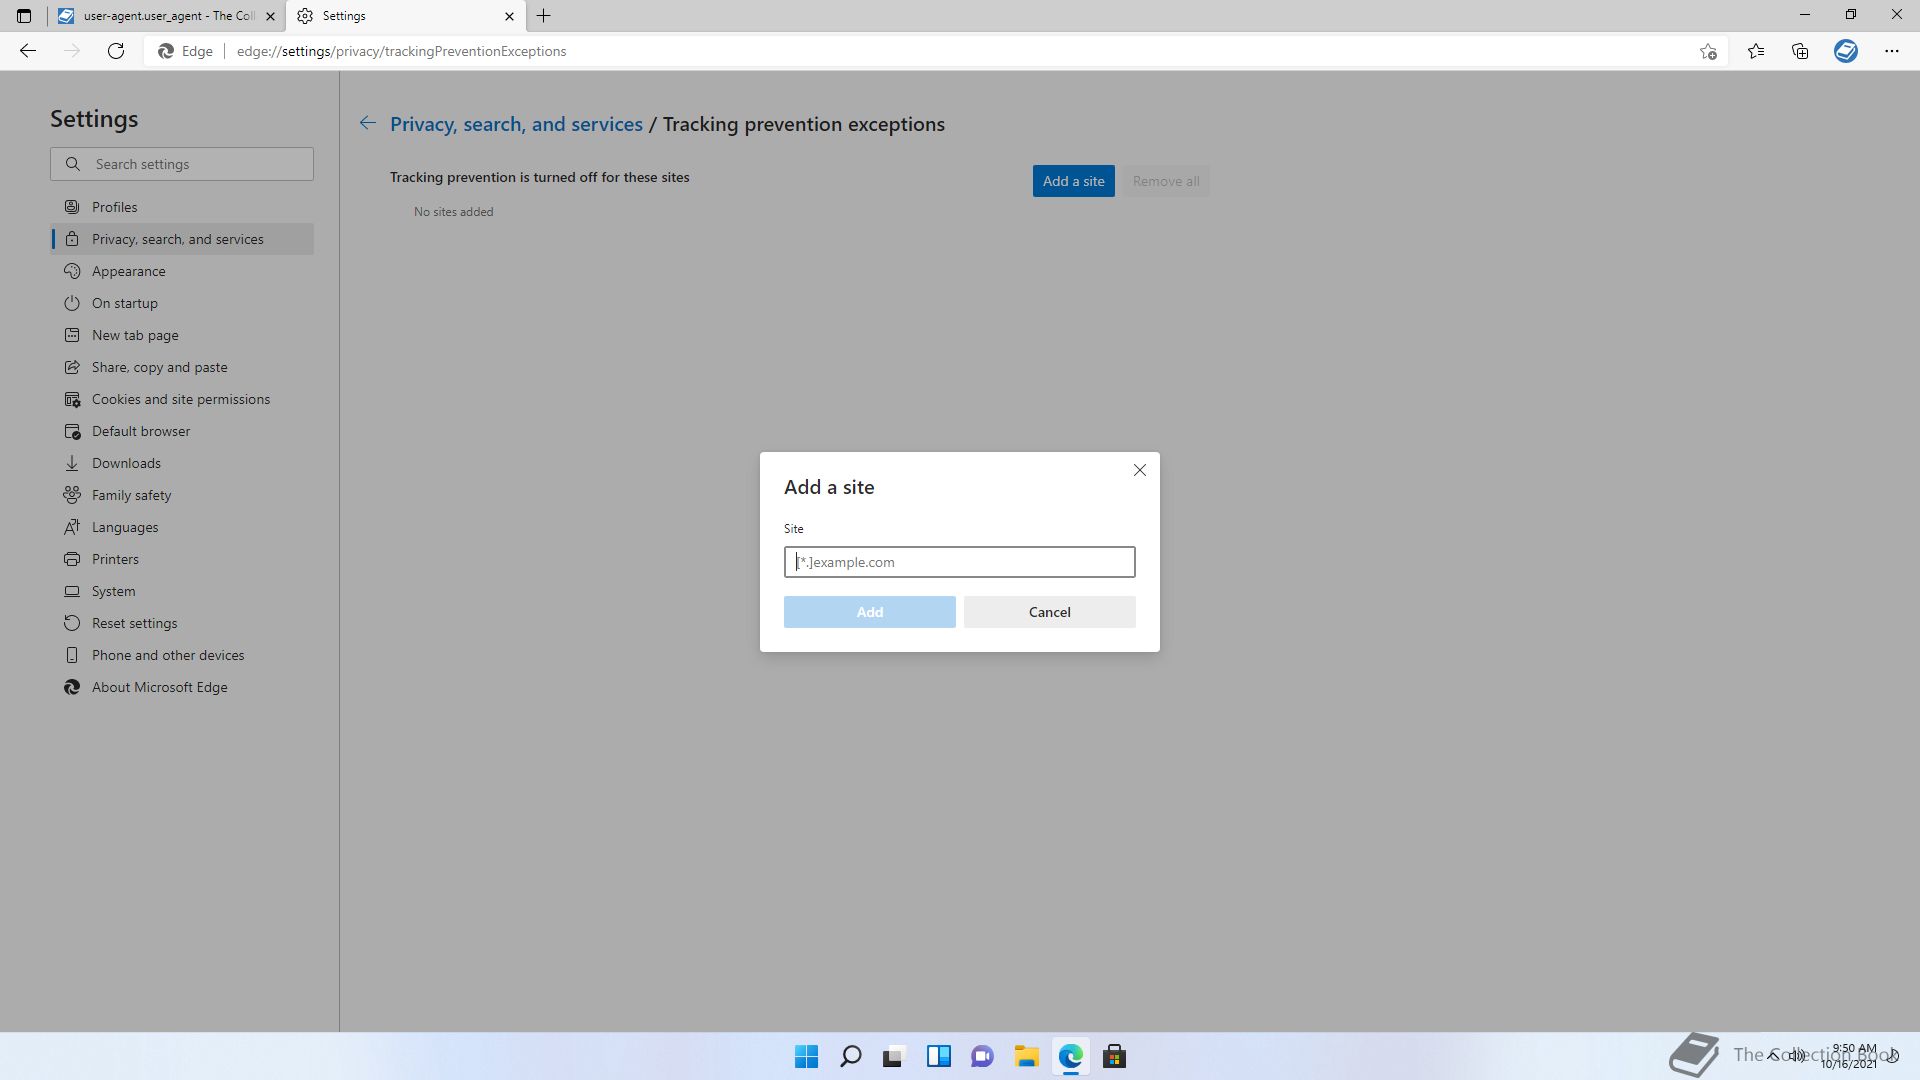This screenshot has height=1080, width=1920.
Task: Click the profile avatar icon
Action: pos(1846,51)
